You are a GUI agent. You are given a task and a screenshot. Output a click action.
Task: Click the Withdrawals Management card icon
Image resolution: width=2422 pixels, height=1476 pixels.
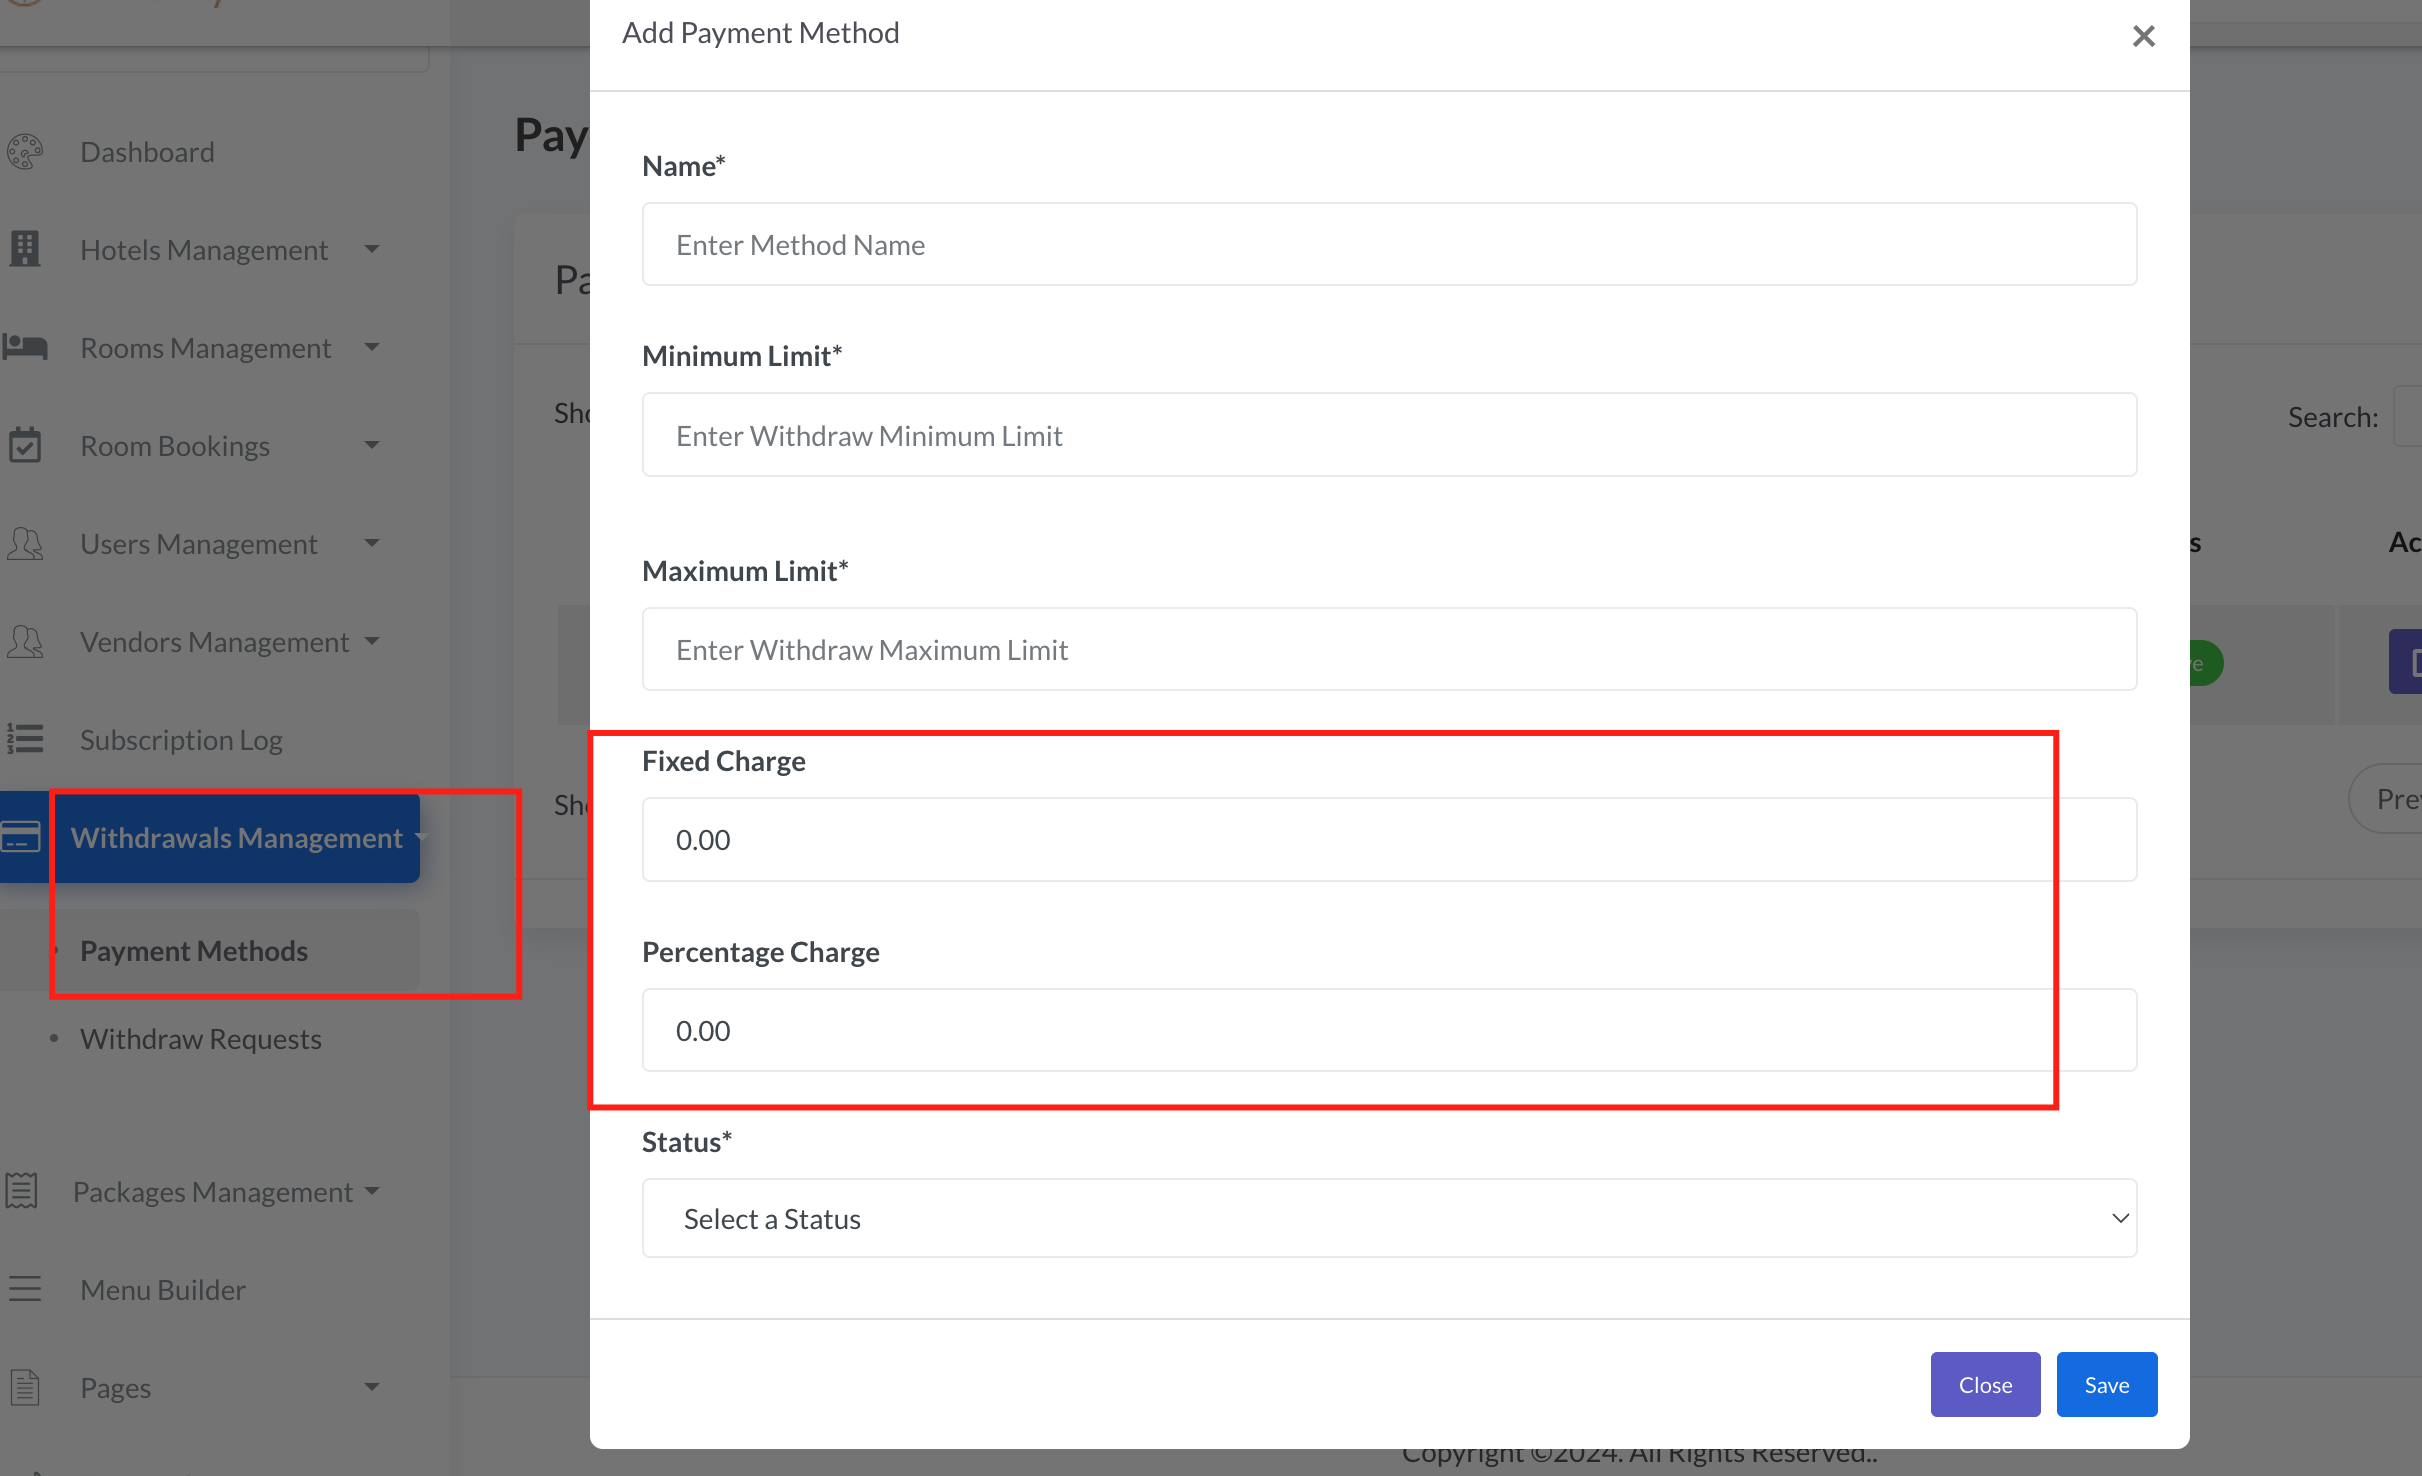pyautogui.click(x=22, y=837)
